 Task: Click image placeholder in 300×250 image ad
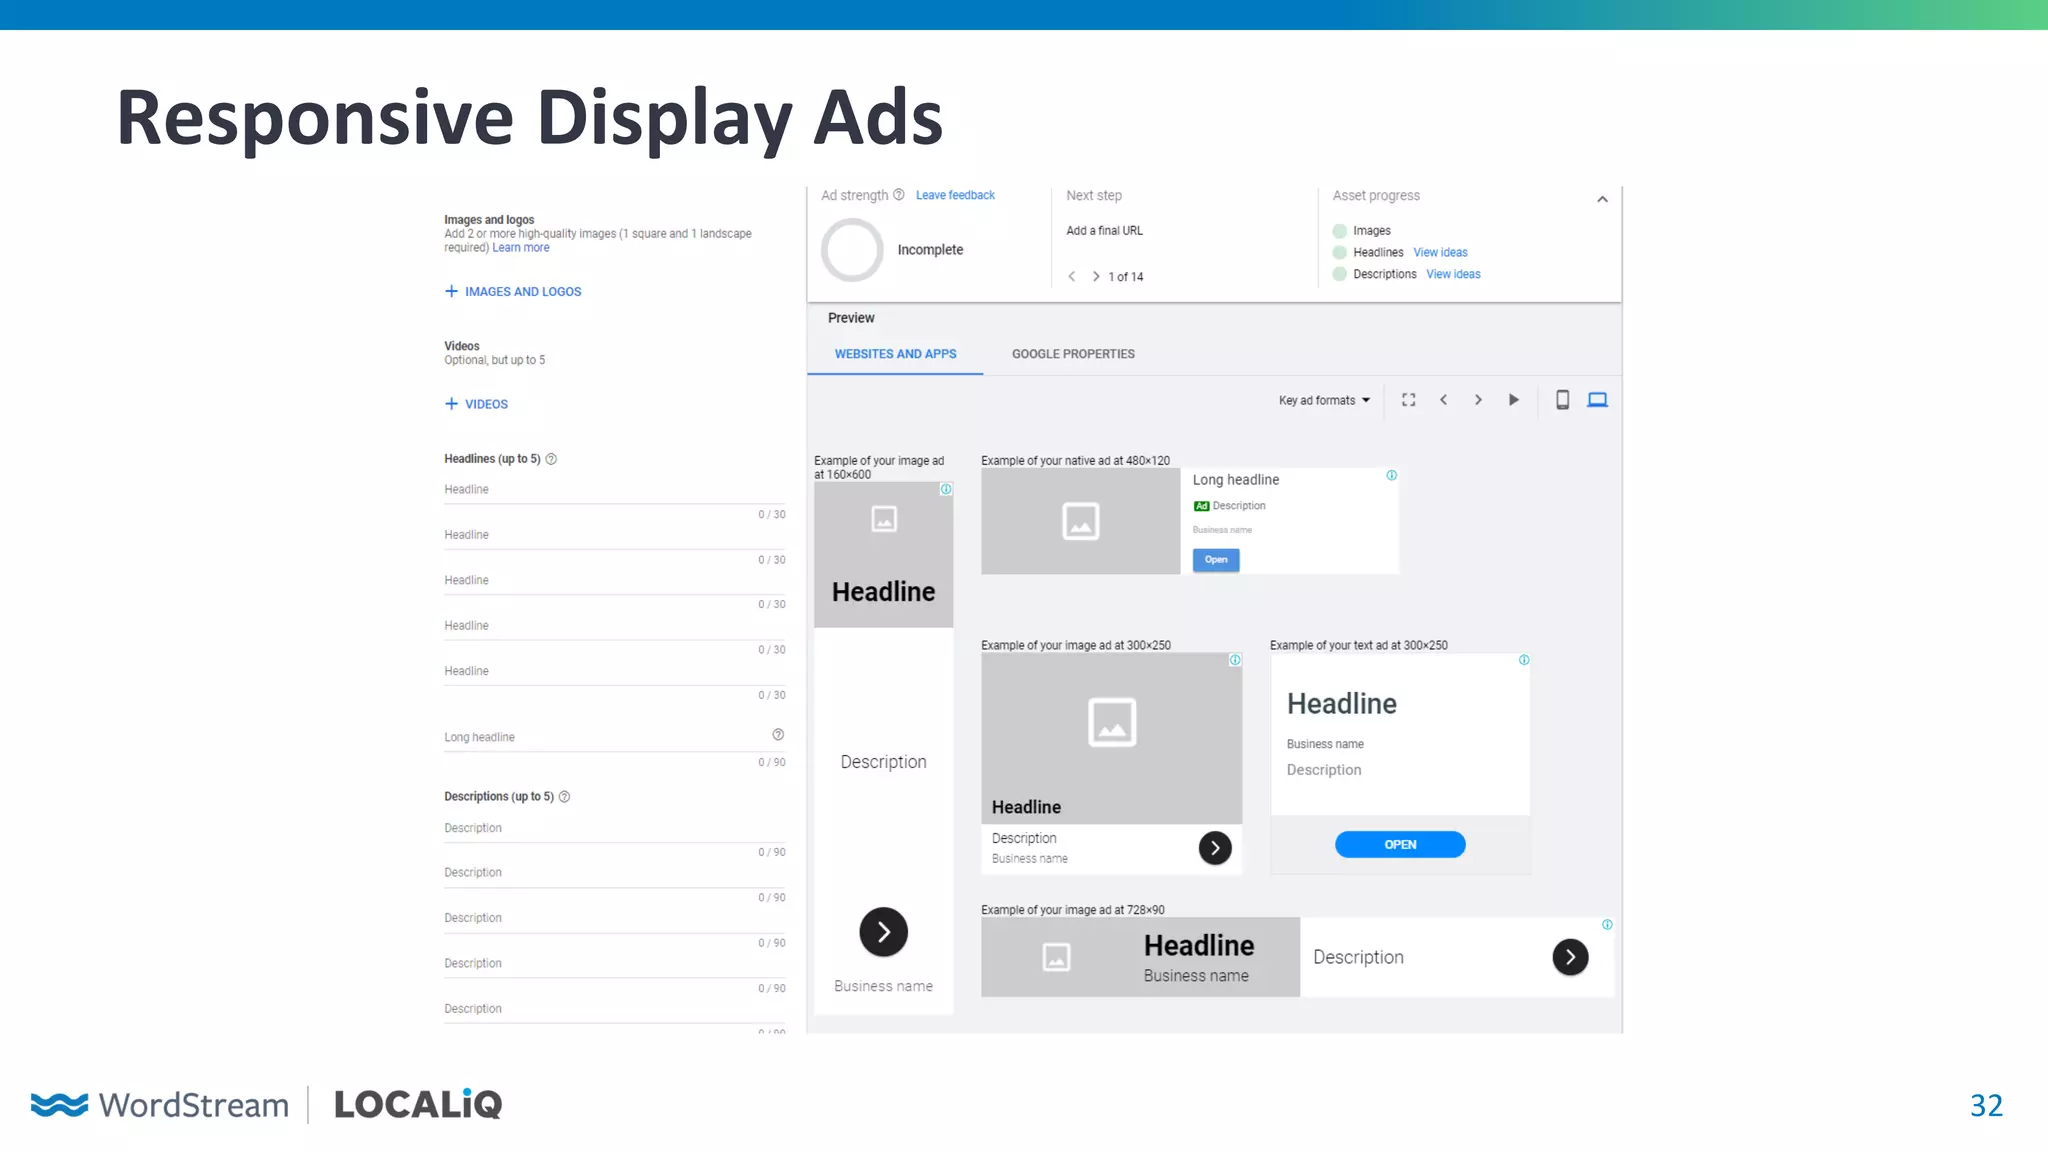click(1112, 722)
